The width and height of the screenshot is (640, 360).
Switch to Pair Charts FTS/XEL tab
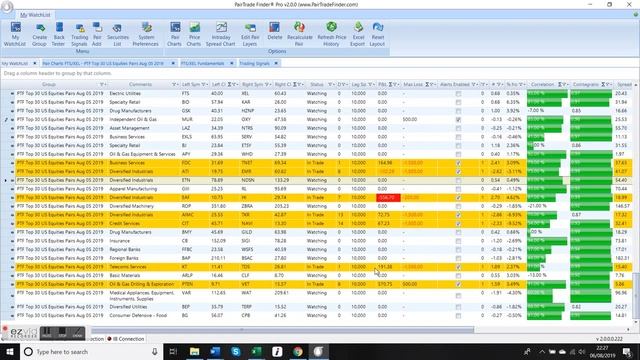pos(103,64)
